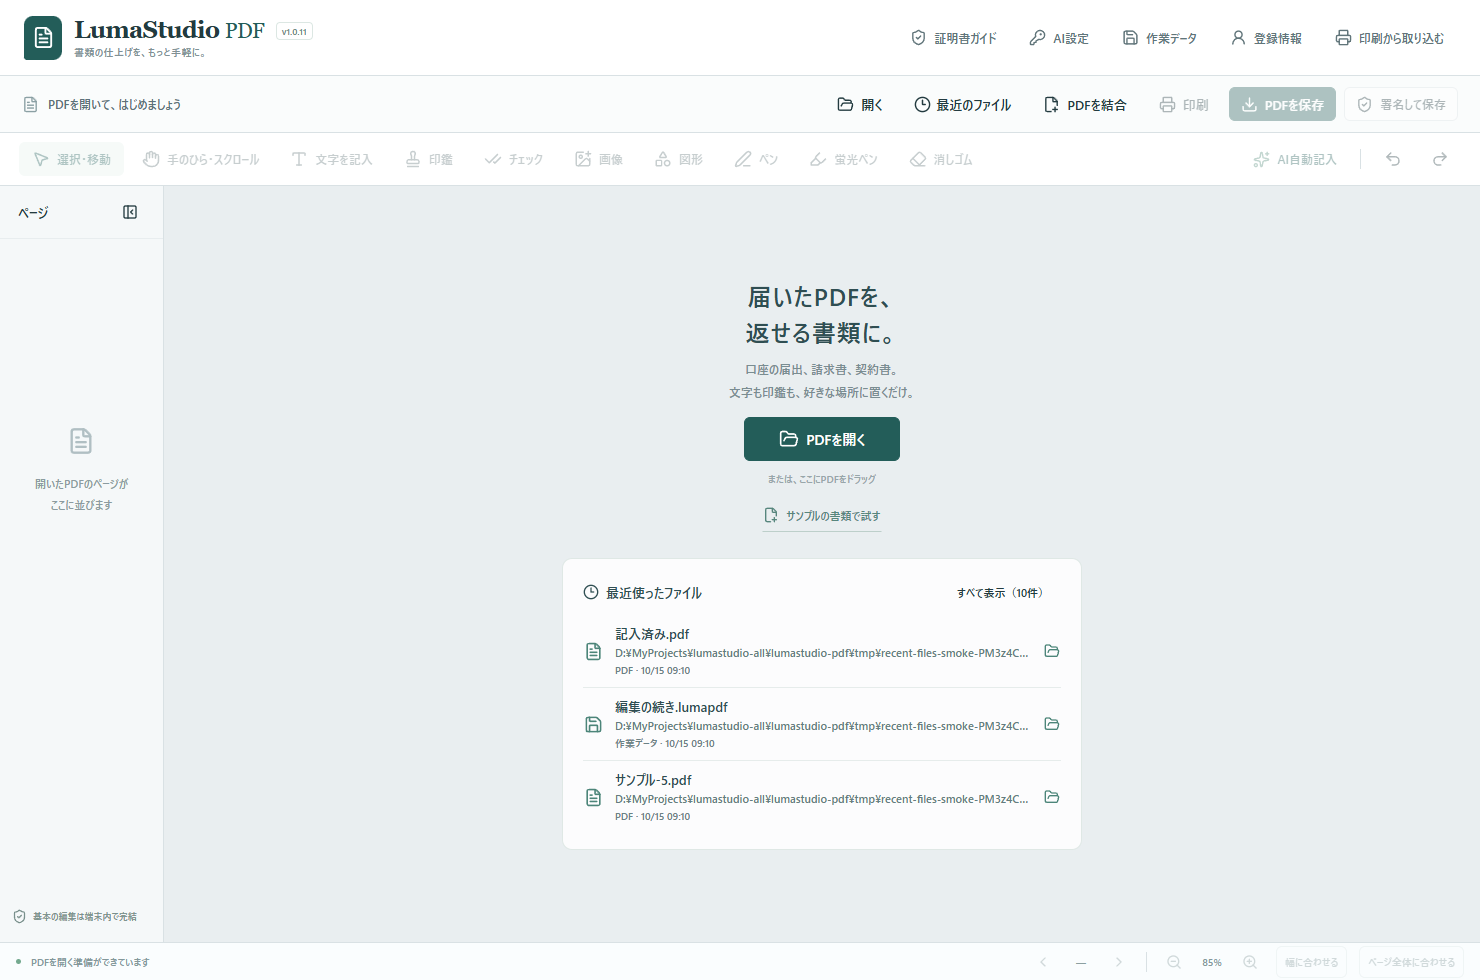Select the 図形 shapes tool

679,159
